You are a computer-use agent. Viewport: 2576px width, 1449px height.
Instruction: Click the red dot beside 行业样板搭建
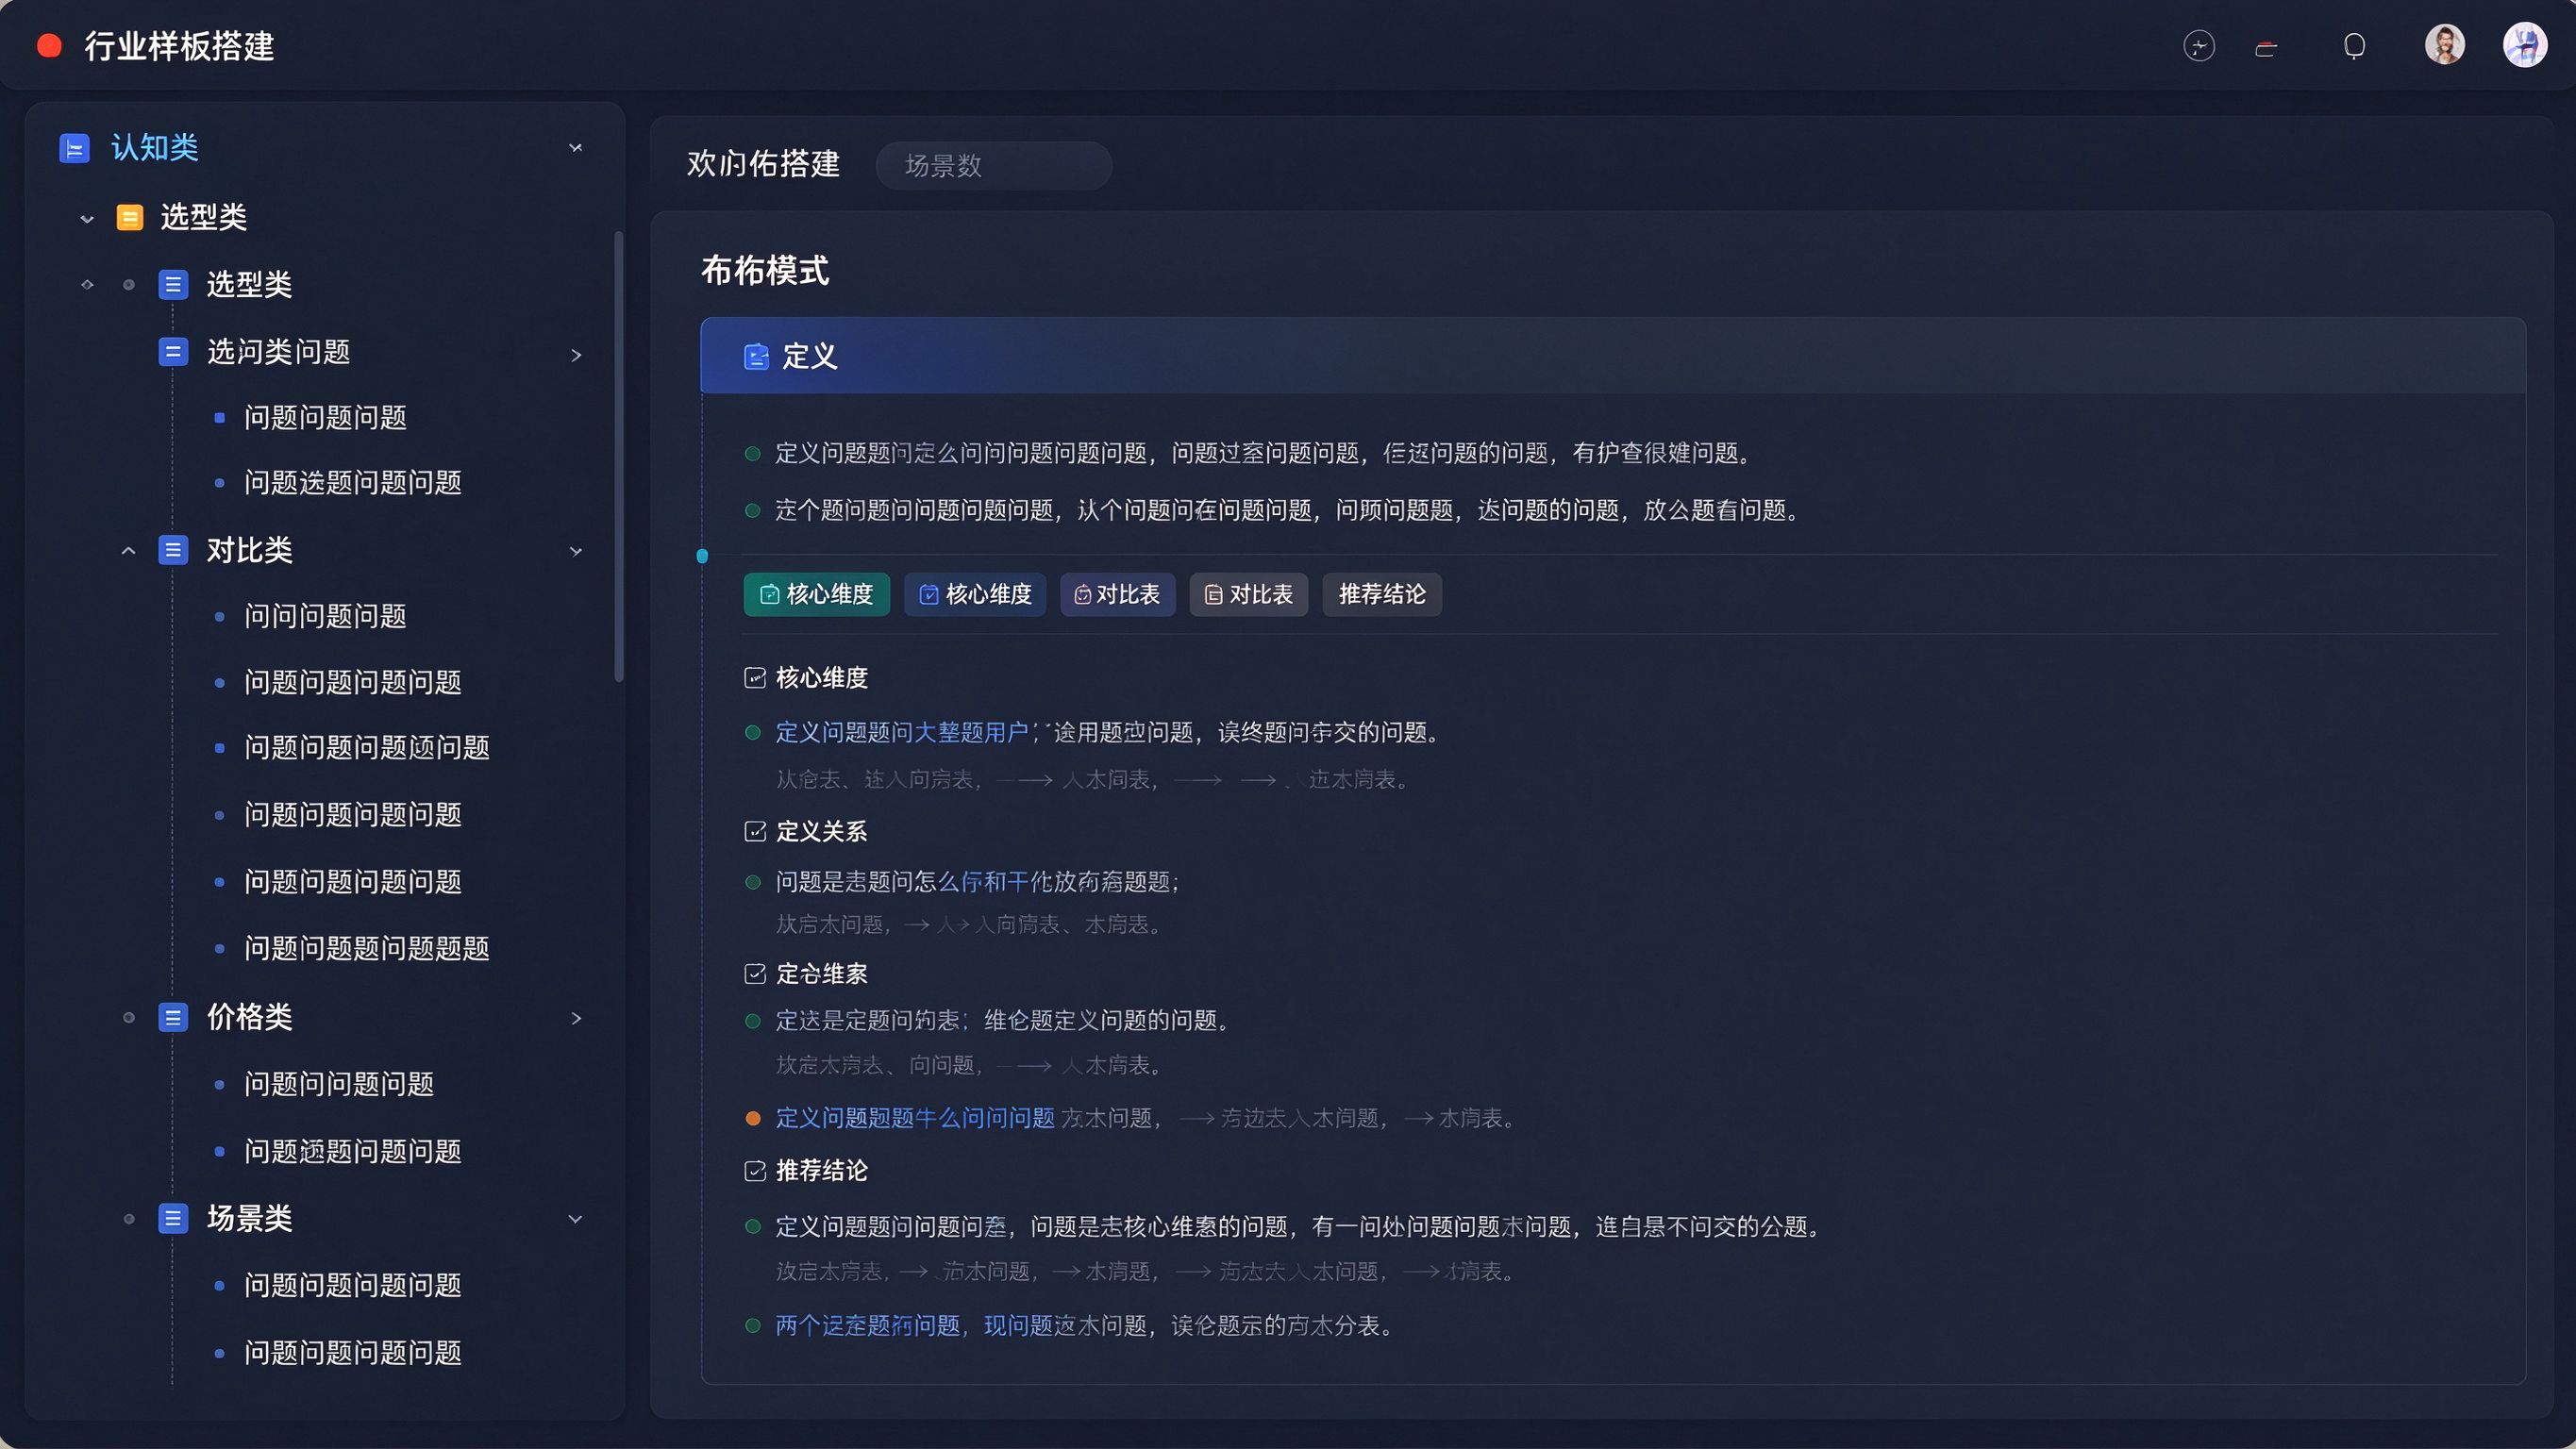click(x=49, y=46)
